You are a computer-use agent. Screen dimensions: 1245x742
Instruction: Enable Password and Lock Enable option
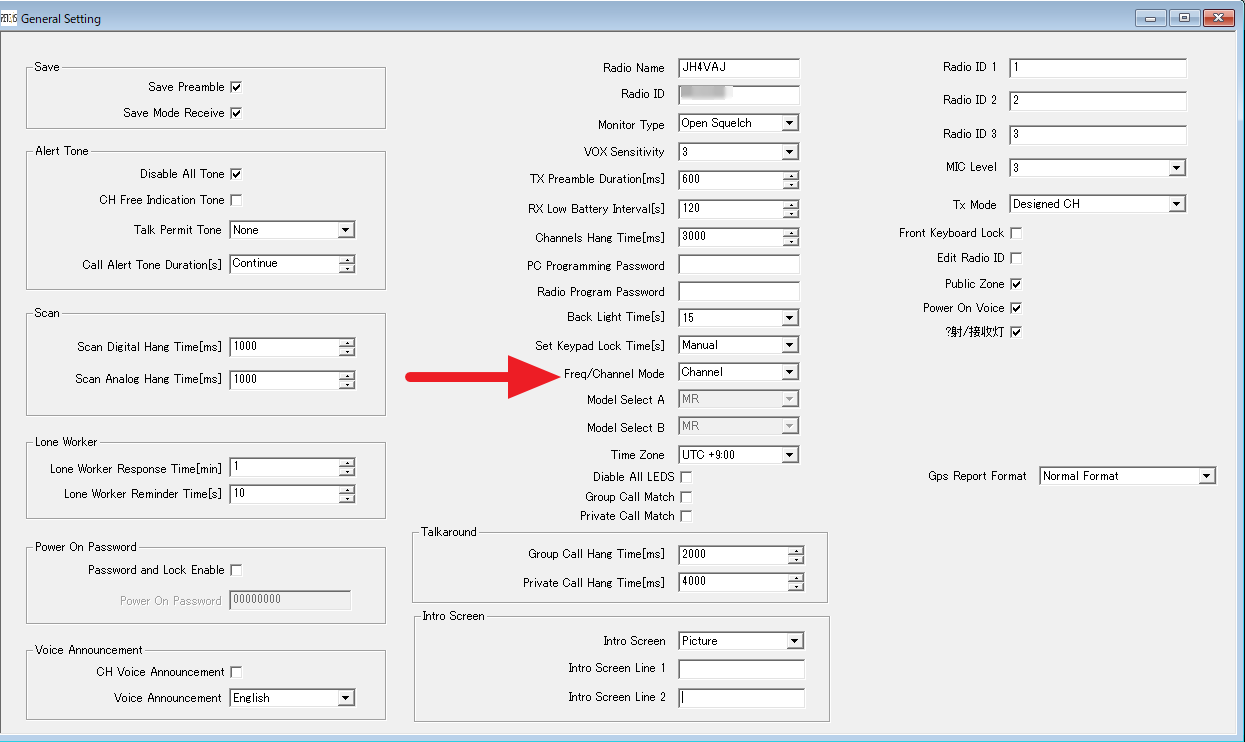(x=236, y=570)
